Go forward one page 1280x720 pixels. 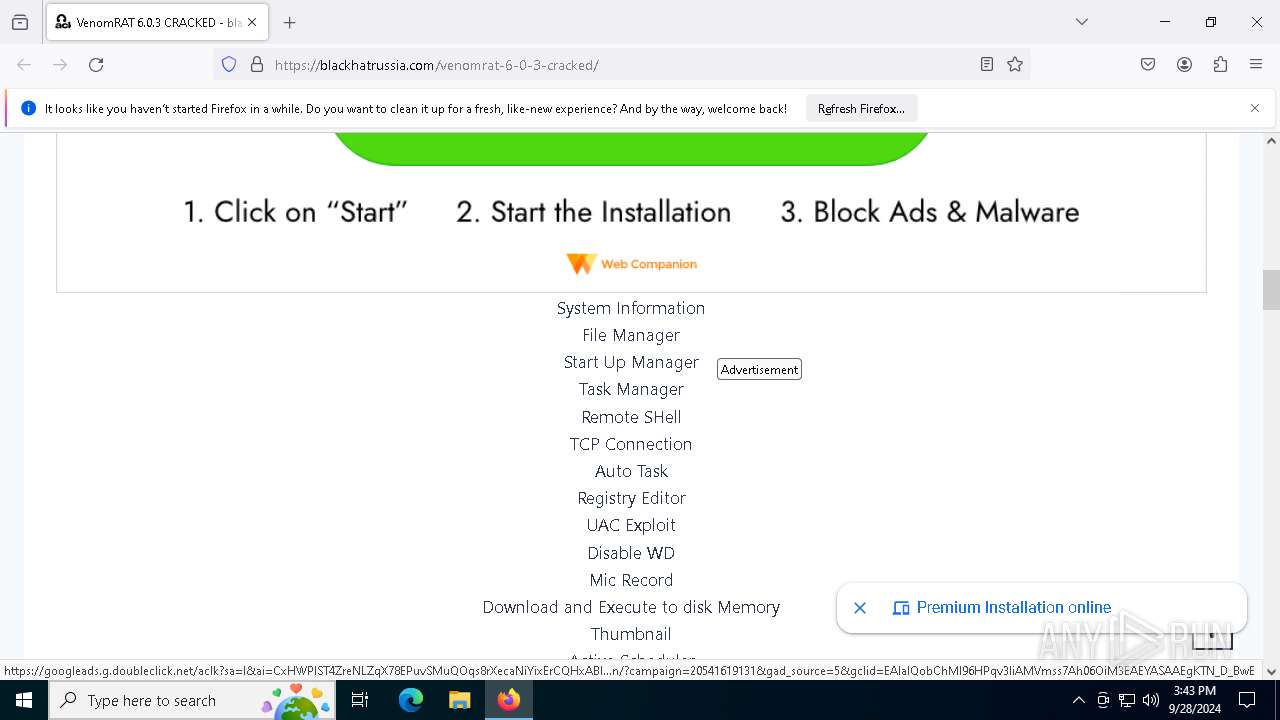(x=60, y=65)
